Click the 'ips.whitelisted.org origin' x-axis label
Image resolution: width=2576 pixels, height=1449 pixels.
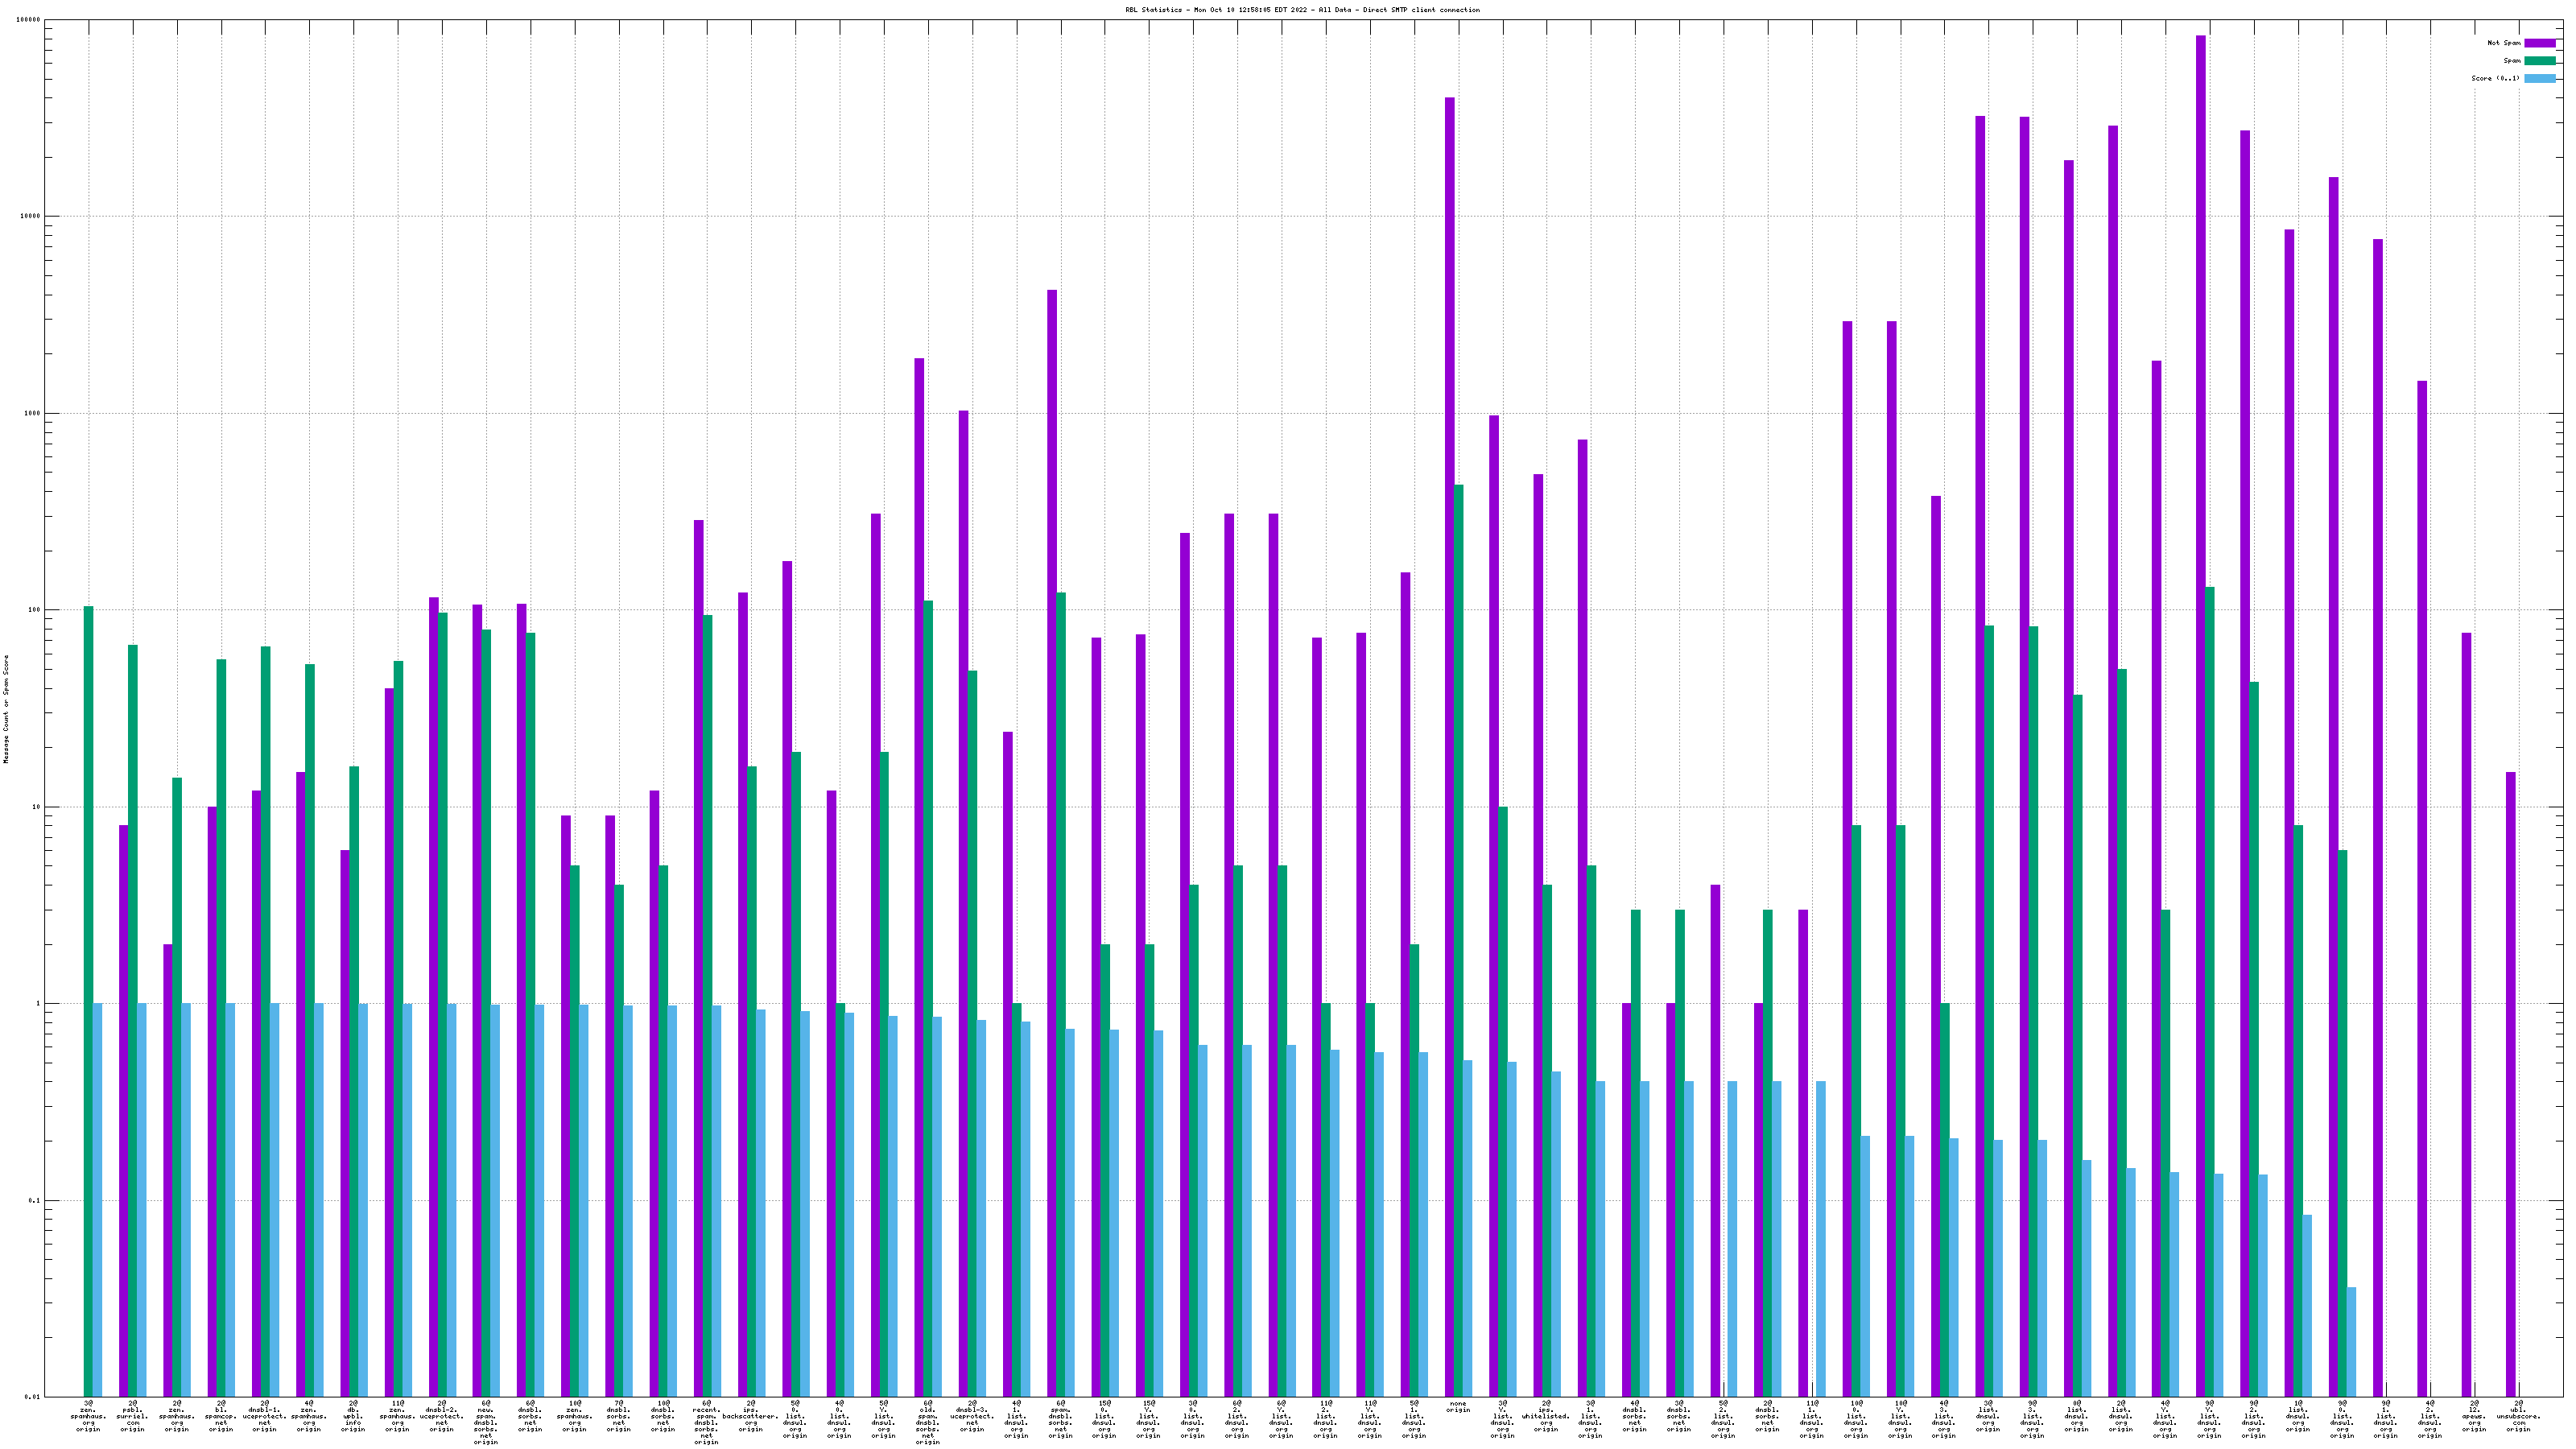point(1545,1416)
